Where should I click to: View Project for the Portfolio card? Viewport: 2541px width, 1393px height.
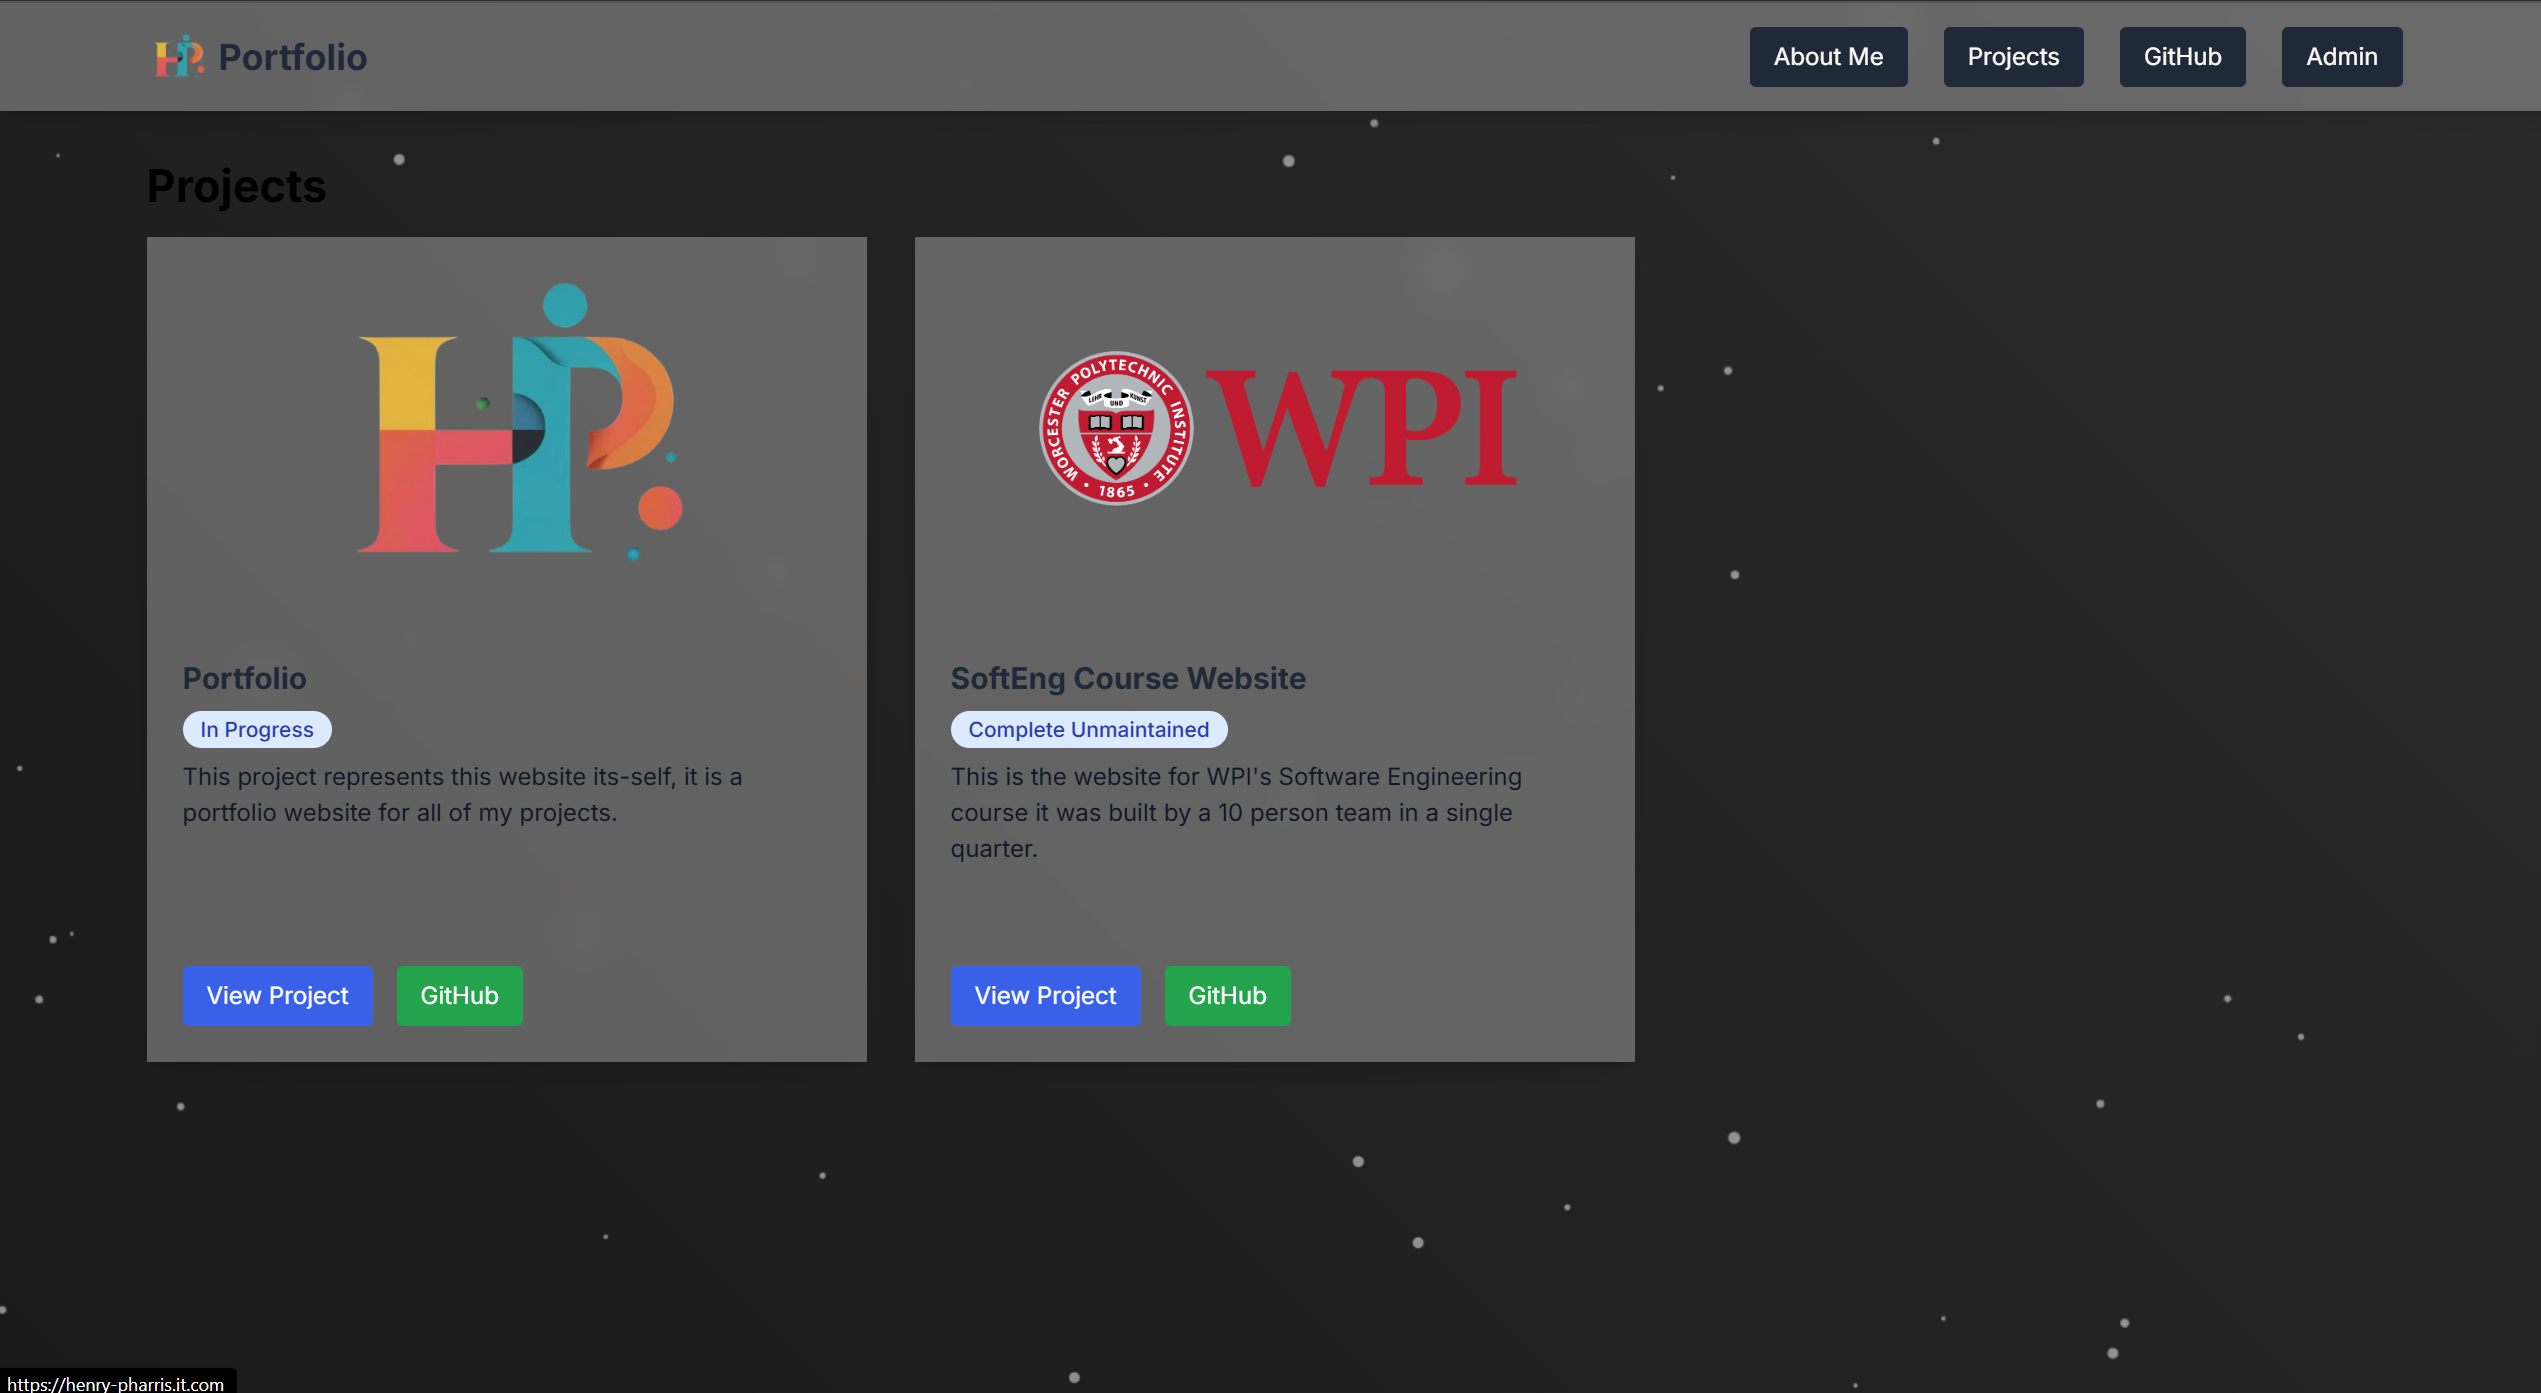[278, 995]
